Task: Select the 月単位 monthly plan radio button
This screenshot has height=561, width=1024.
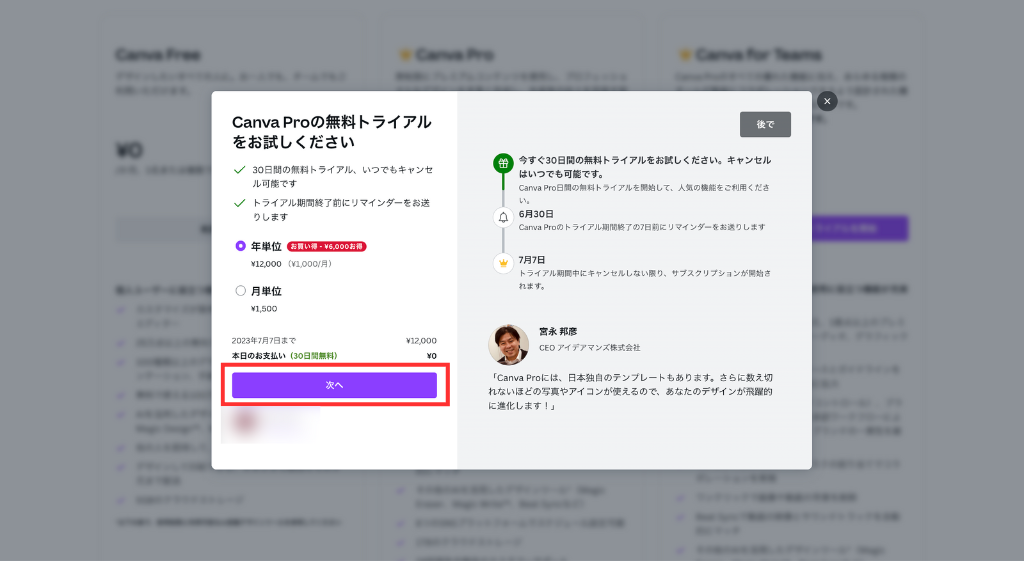Action: [240, 291]
